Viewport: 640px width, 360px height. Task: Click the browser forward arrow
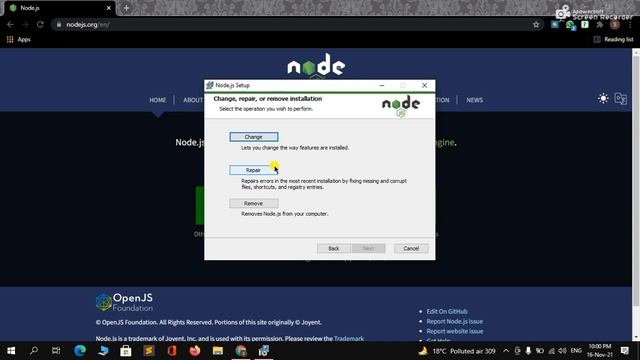[25, 24]
